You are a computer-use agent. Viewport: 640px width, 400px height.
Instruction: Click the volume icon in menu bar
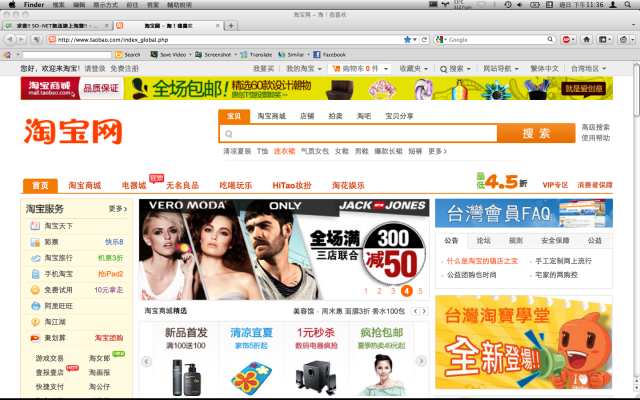520,4
